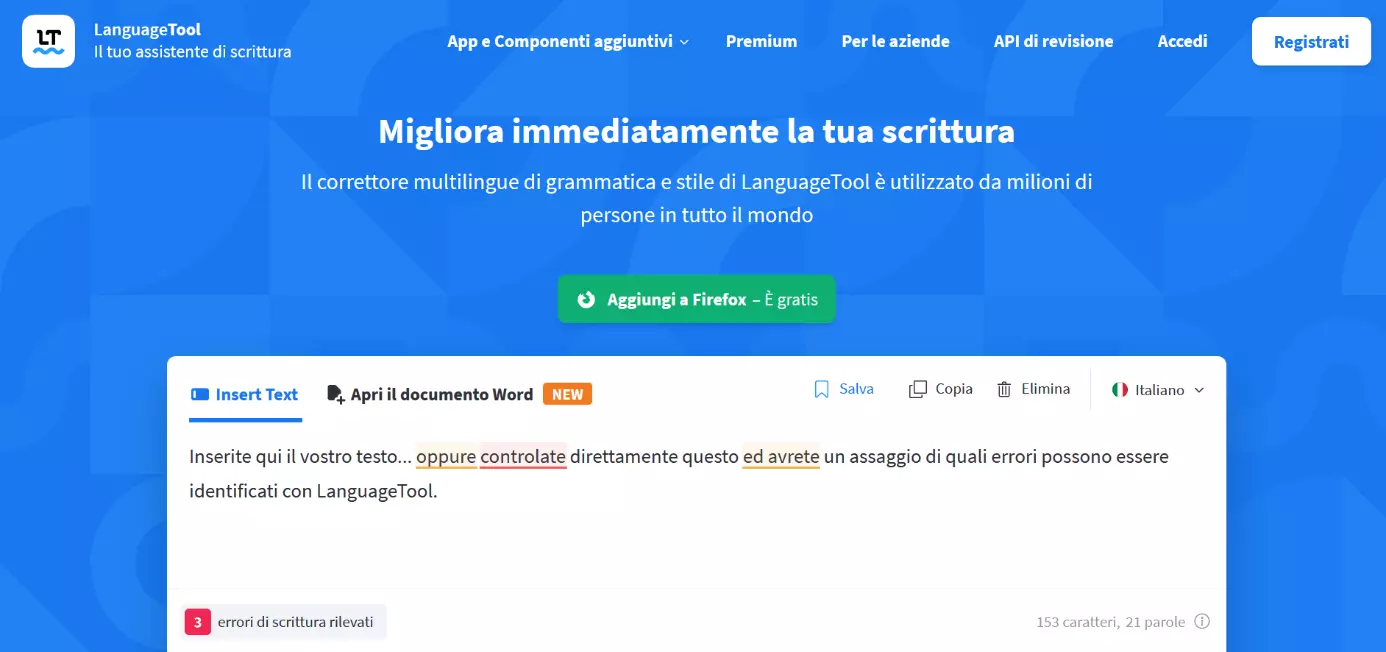Open API di revisione page
The width and height of the screenshot is (1386, 652).
pos(1053,41)
